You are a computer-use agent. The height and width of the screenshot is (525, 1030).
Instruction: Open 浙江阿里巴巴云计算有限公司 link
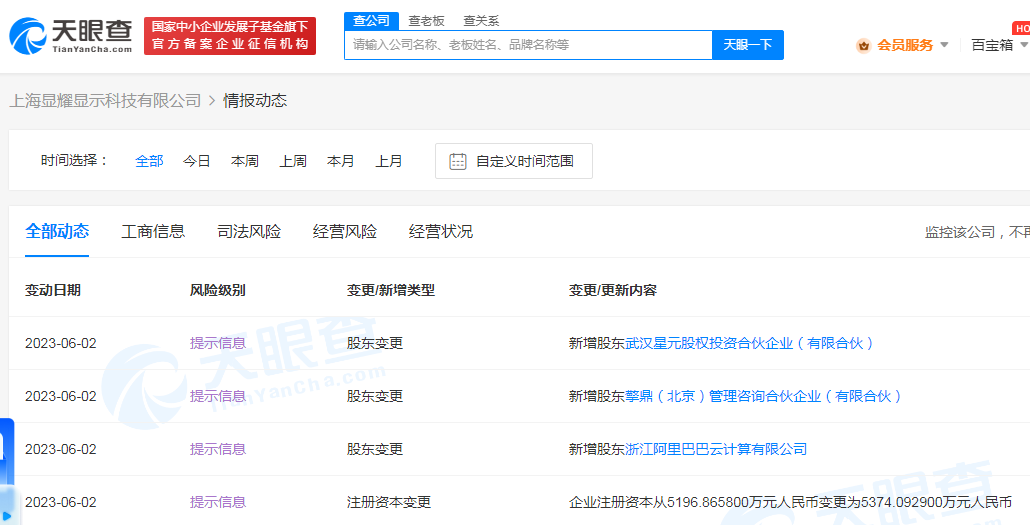pyautogui.click(x=716, y=449)
